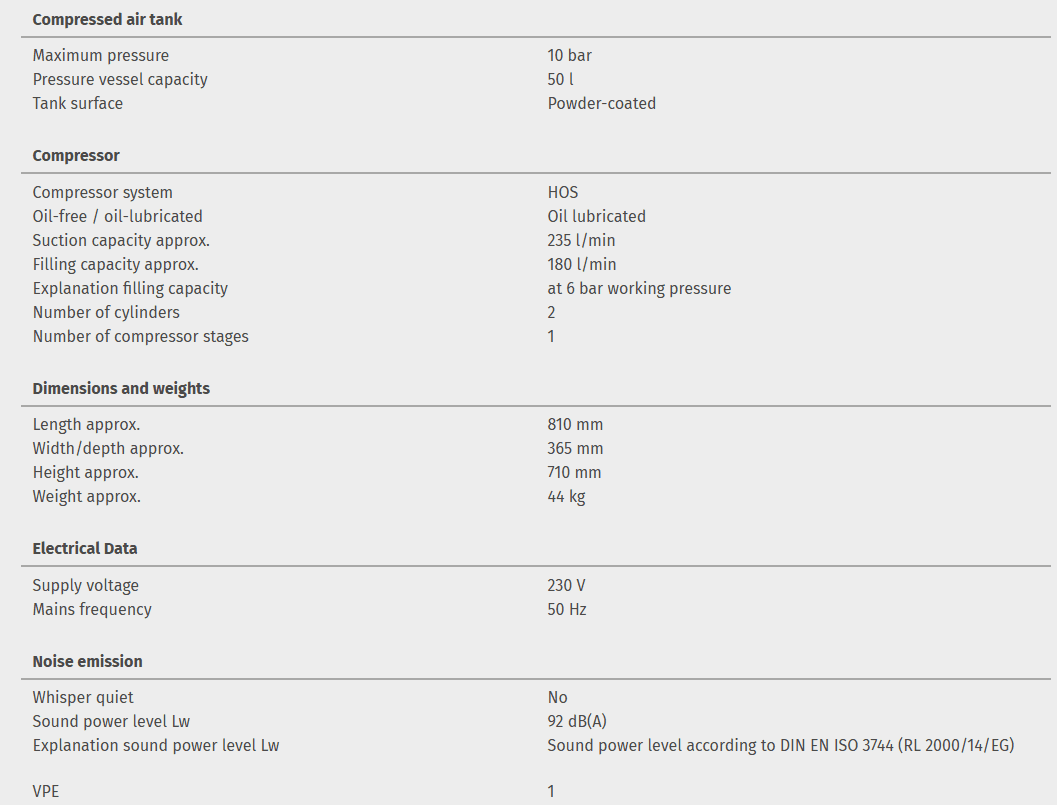Click the Dimensions and weights heading
The height and width of the screenshot is (805, 1057).
tap(121, 388)
